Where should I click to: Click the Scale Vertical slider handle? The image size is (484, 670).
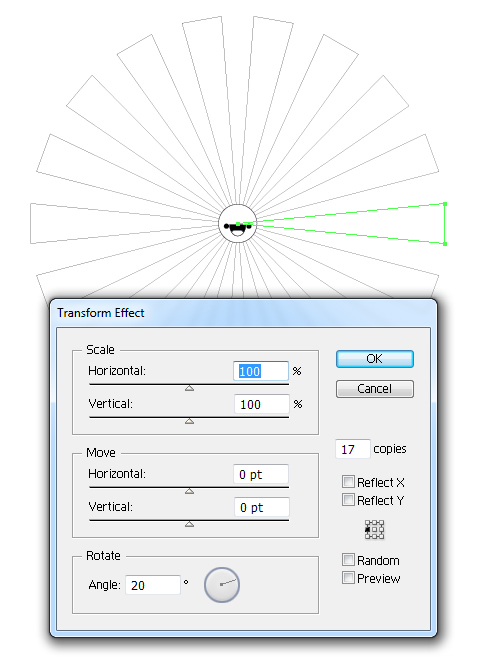(190, 421)
